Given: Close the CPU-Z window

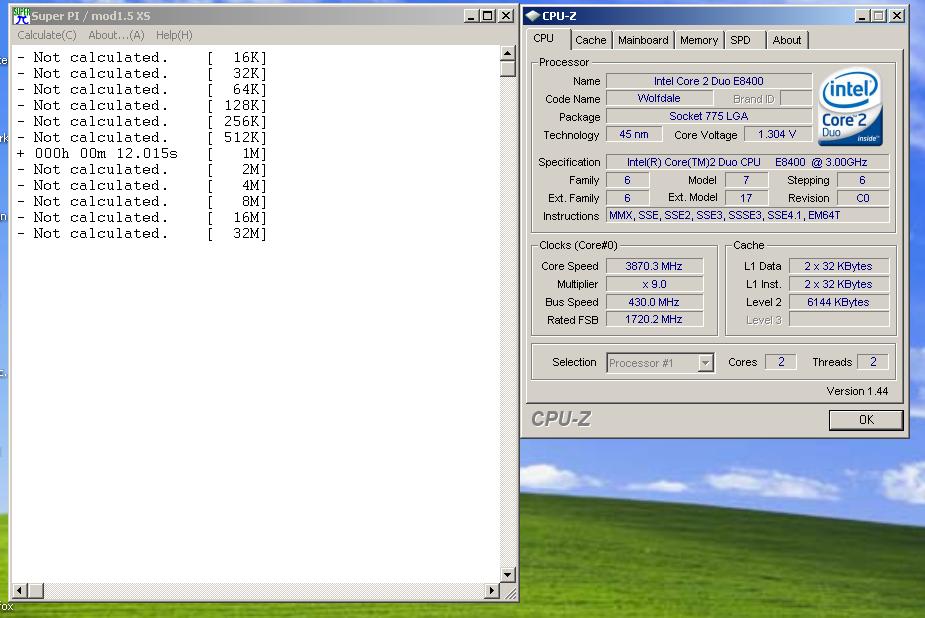Looking at the screenshot, I should click(897, 16).
